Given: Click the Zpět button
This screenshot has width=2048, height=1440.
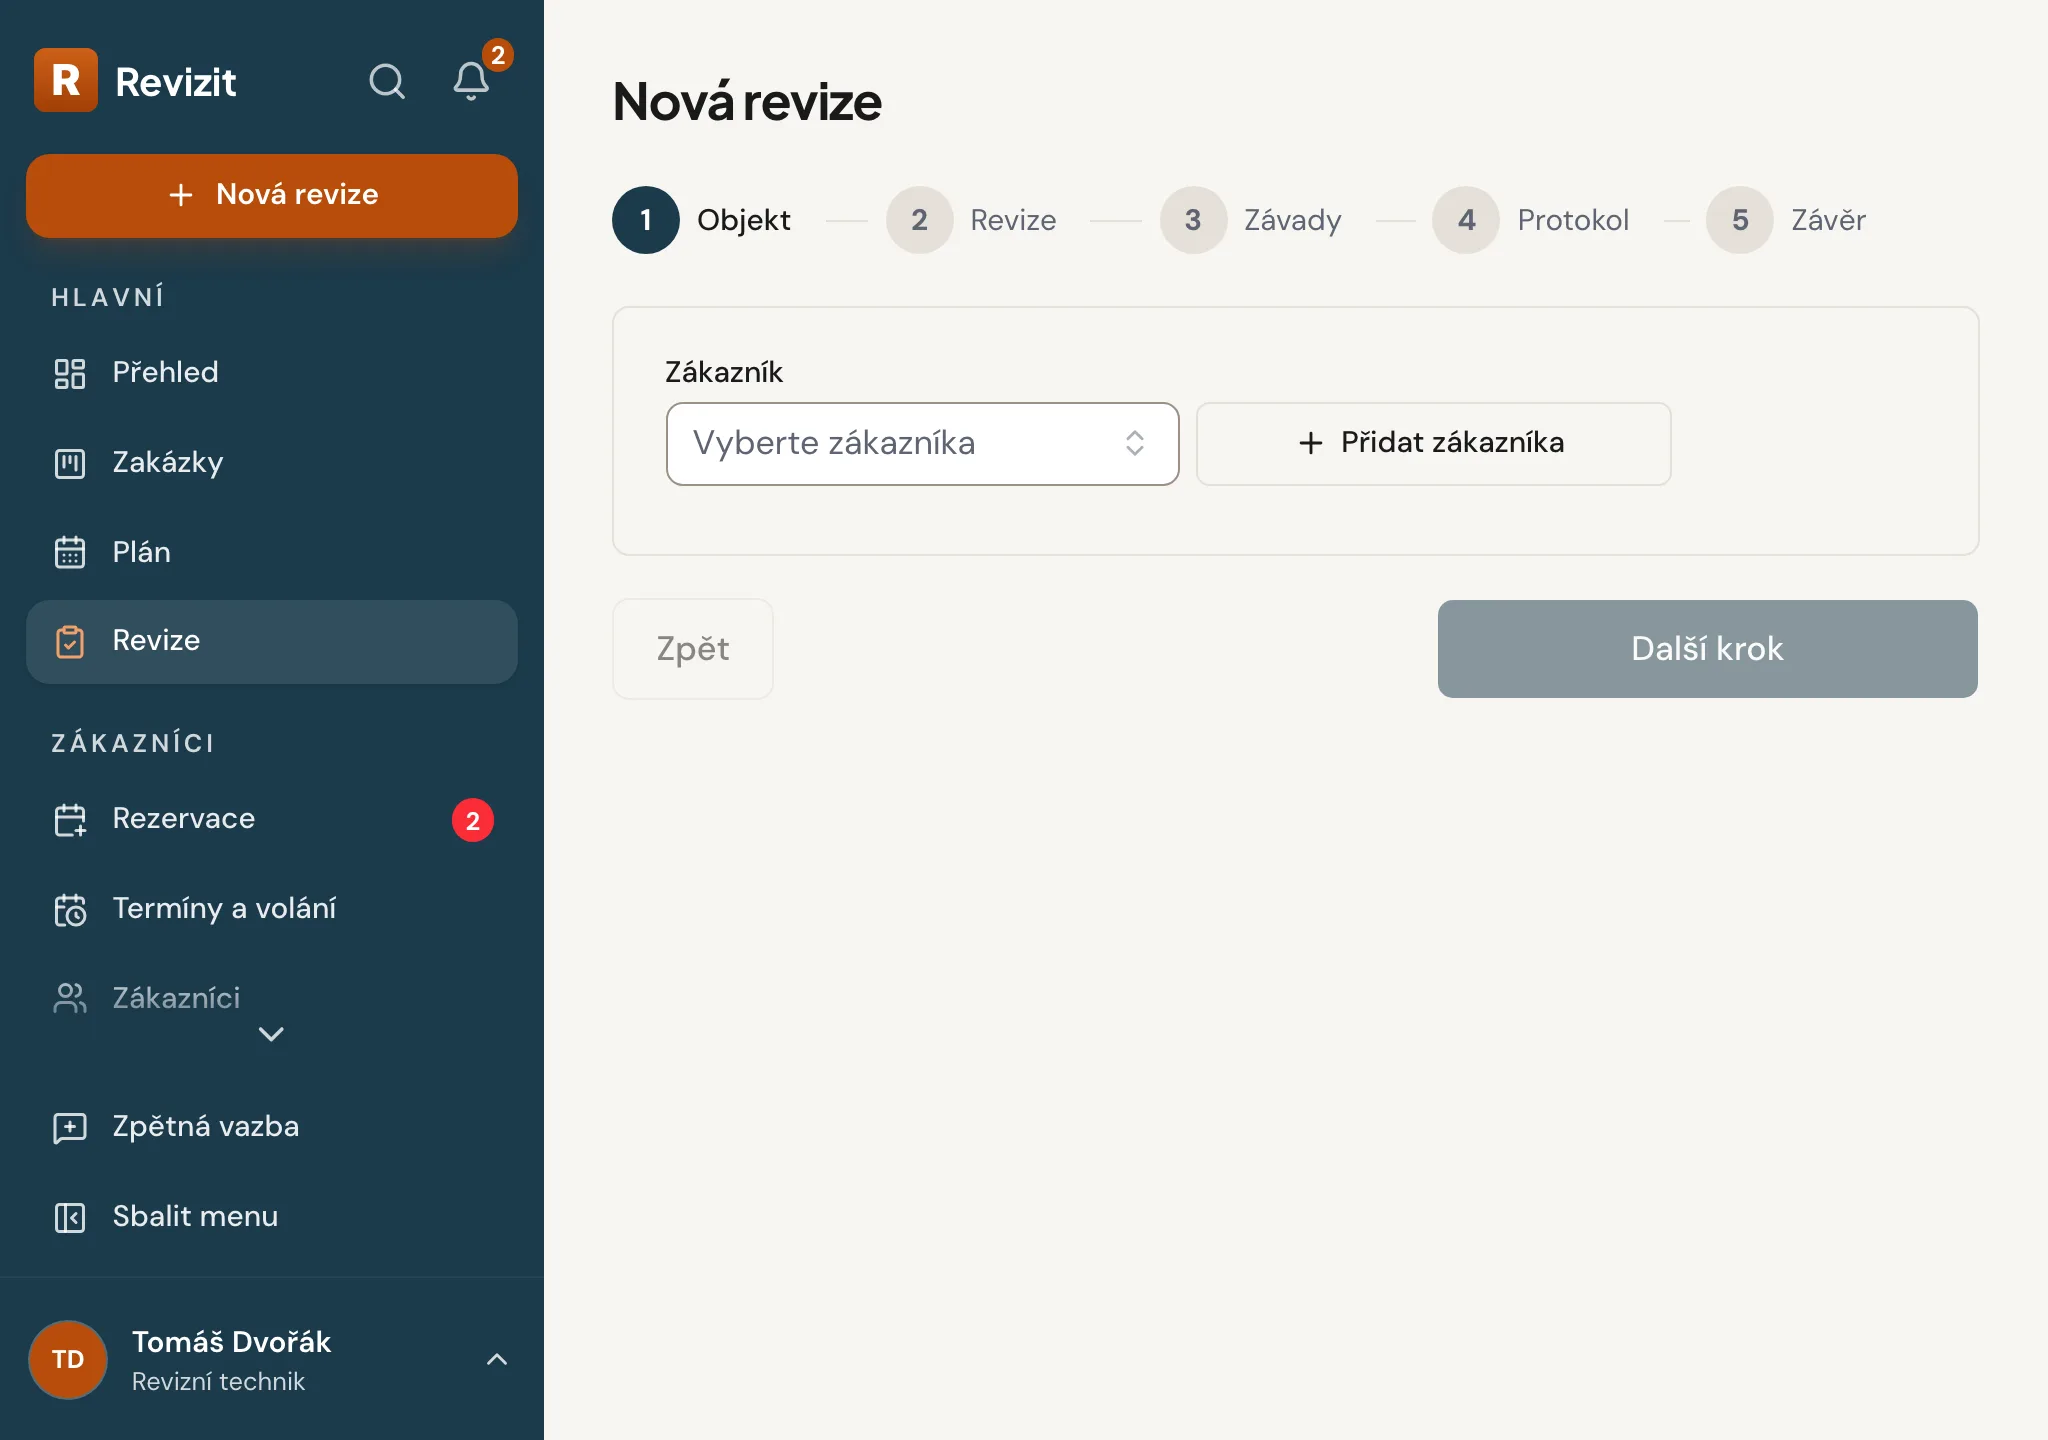Looking at the screenshot, I should click(693, 649).
